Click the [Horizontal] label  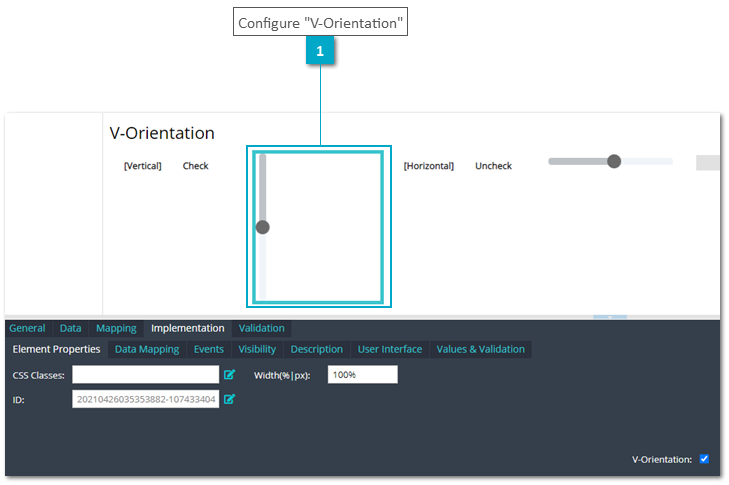pos(429,166)
